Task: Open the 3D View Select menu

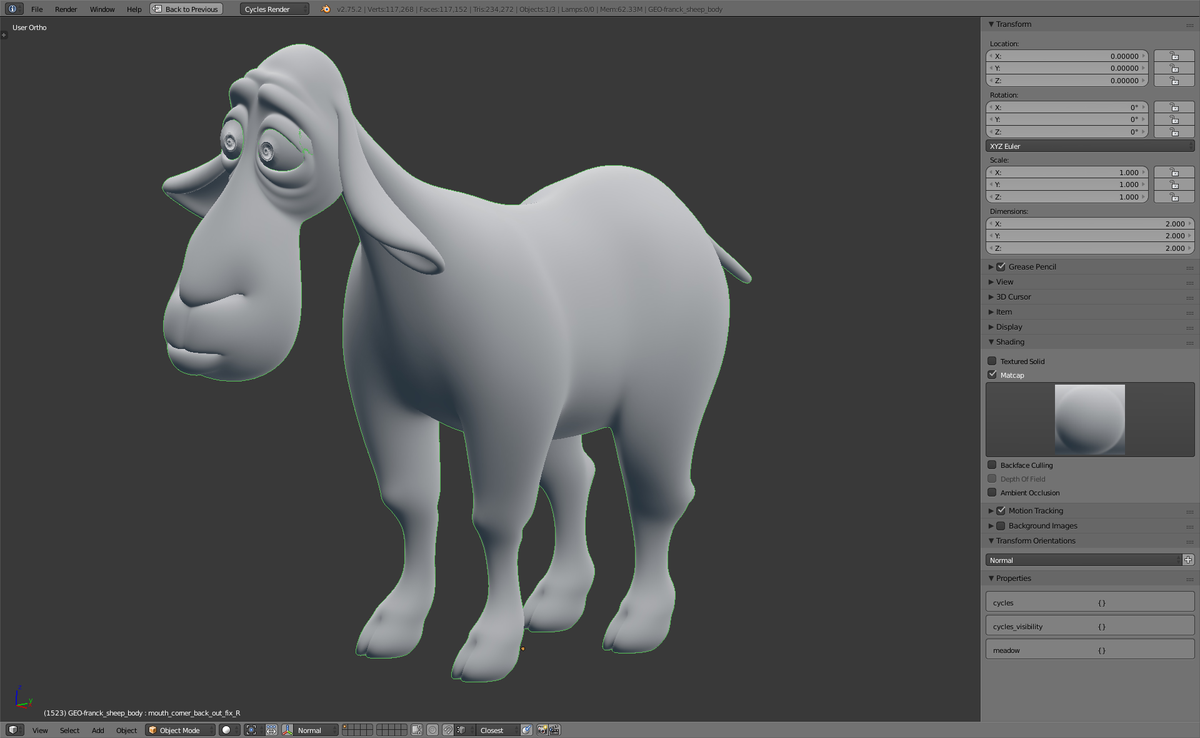Action: point(69,730)
